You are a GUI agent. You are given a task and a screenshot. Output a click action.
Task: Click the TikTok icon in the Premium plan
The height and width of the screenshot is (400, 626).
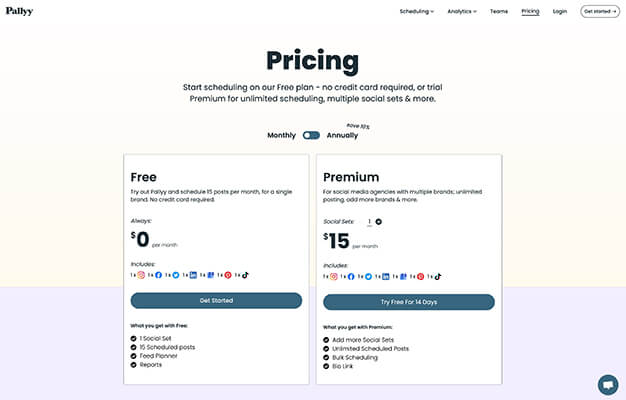(x=438, y=276)
